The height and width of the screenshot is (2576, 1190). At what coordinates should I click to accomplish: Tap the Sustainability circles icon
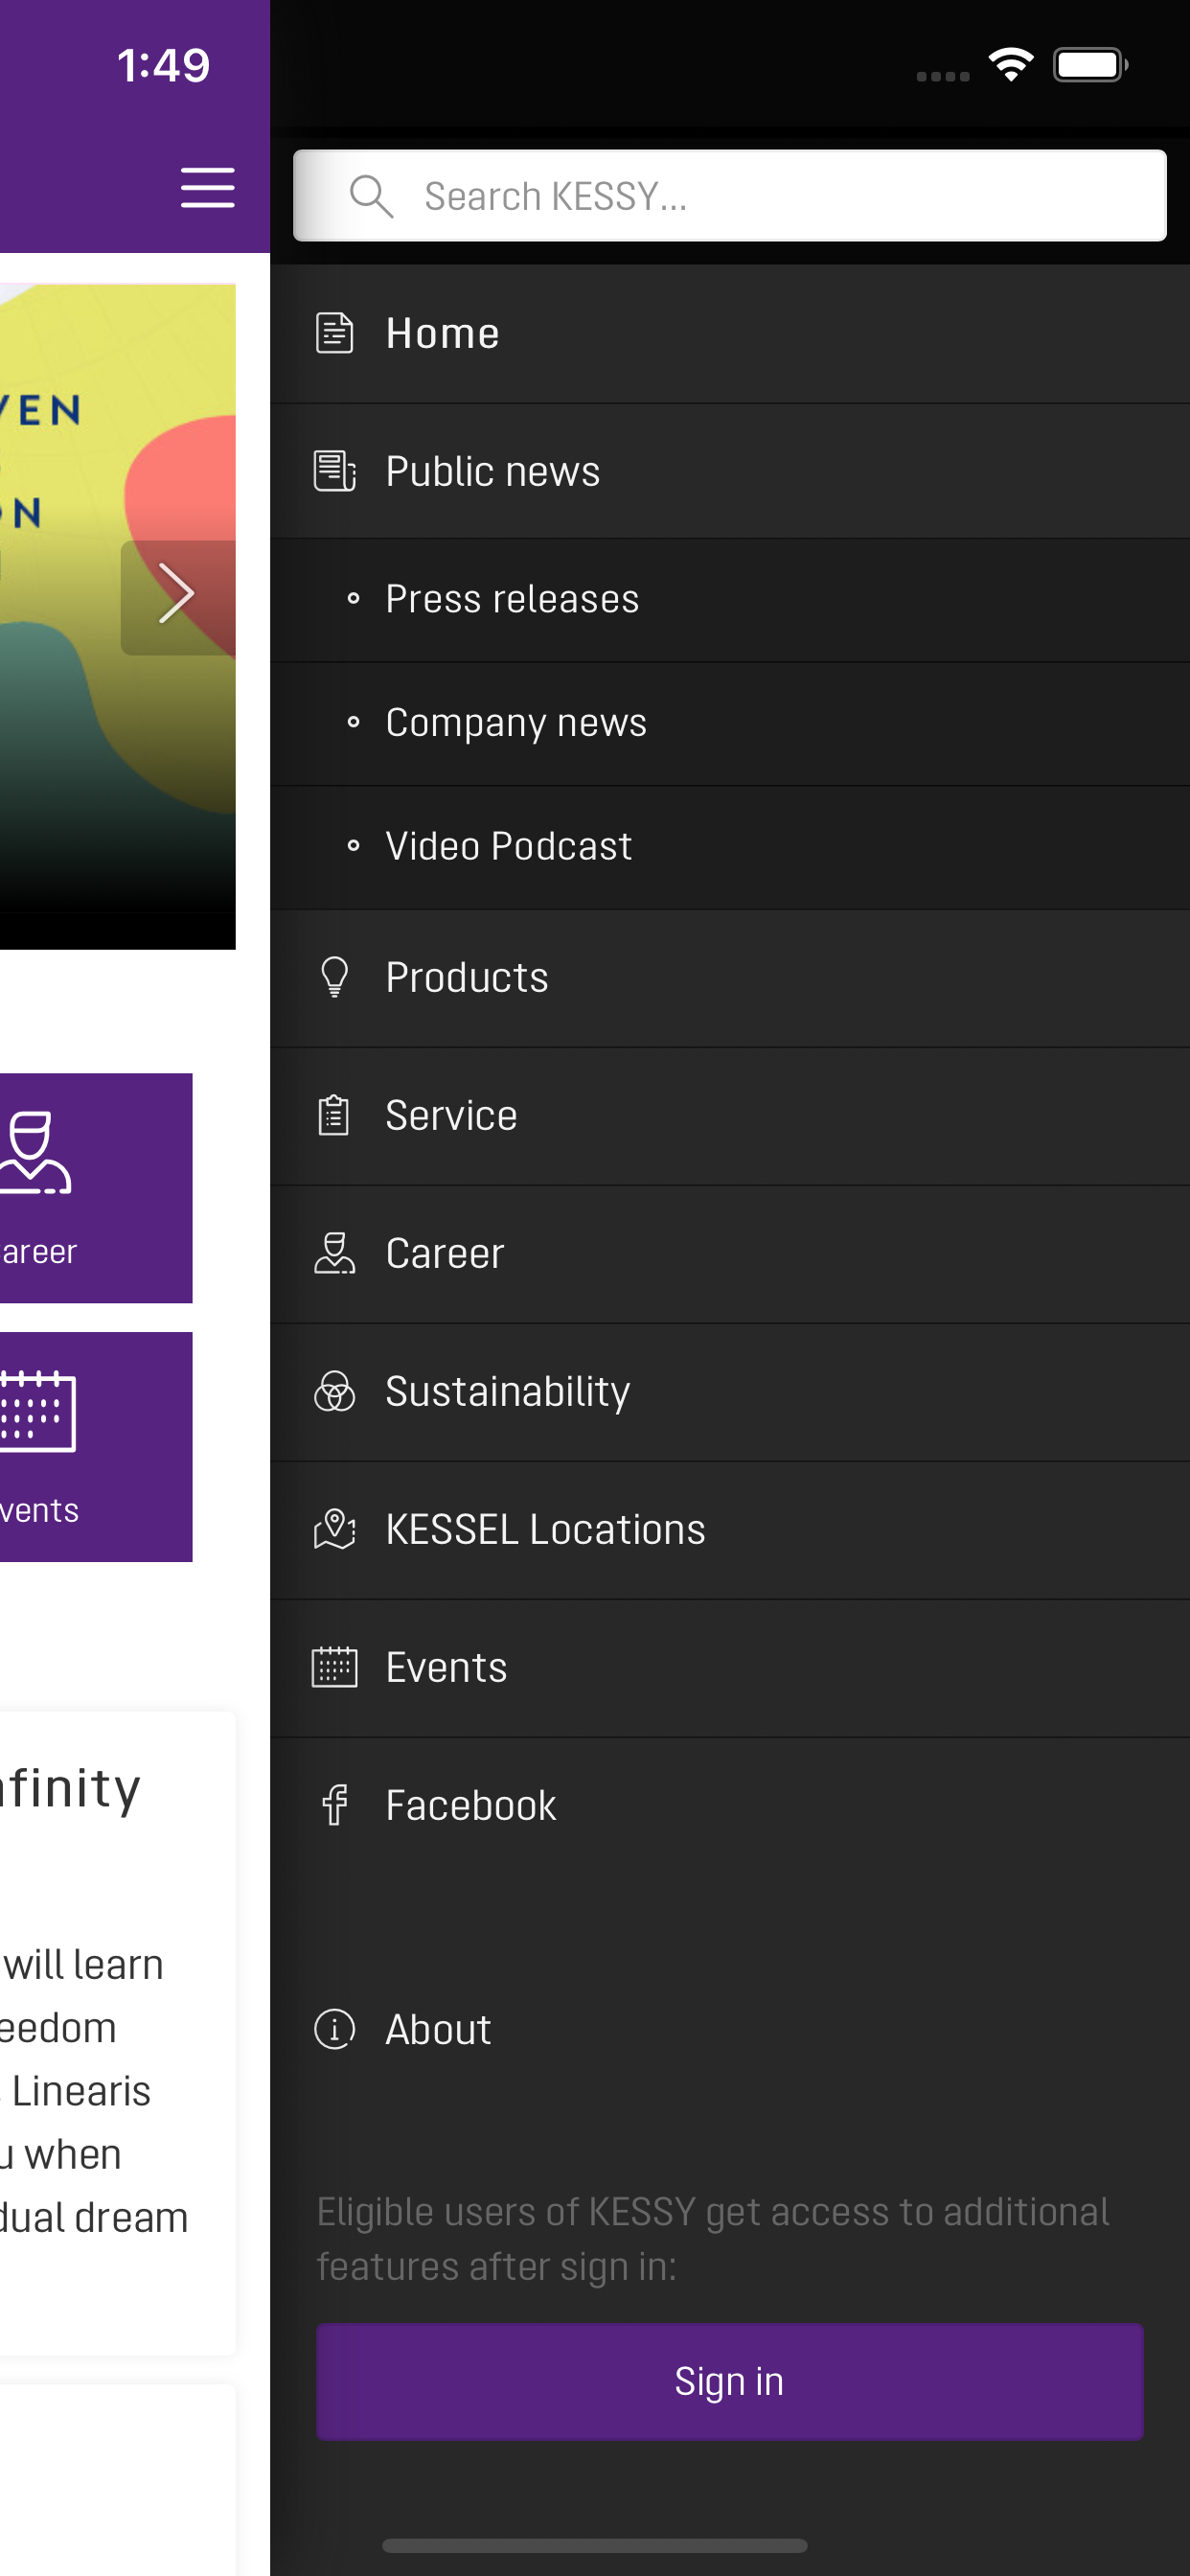[x=334, y=1391]
